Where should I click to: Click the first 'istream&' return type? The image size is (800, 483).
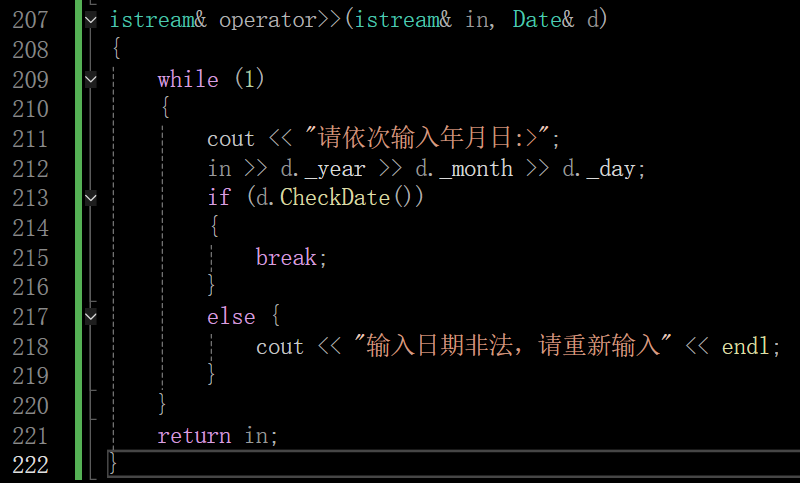[x=158, y=19]
